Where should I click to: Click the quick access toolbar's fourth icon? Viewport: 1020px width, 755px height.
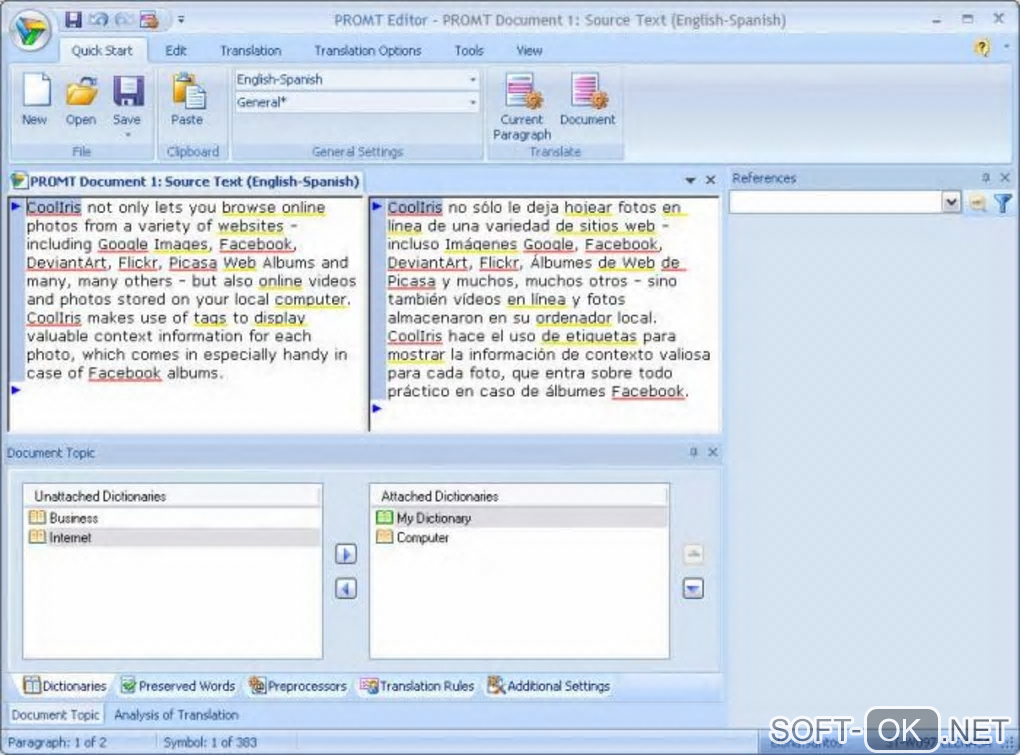(x=149, y=20)
